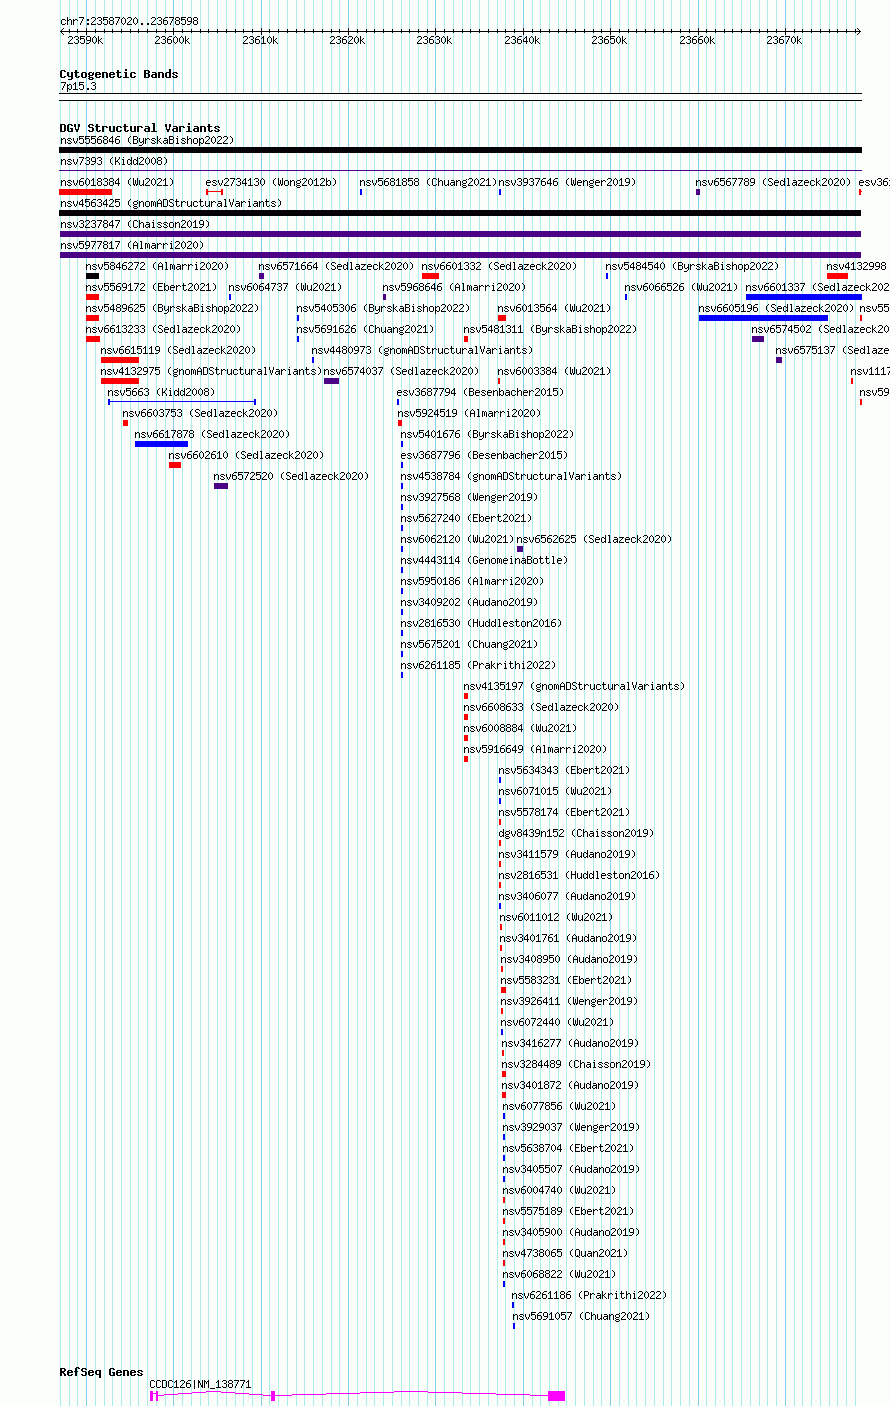Click the blue span line of nsv5663 (Kidd2008)
890x1406 pixels.
[182, 402]
